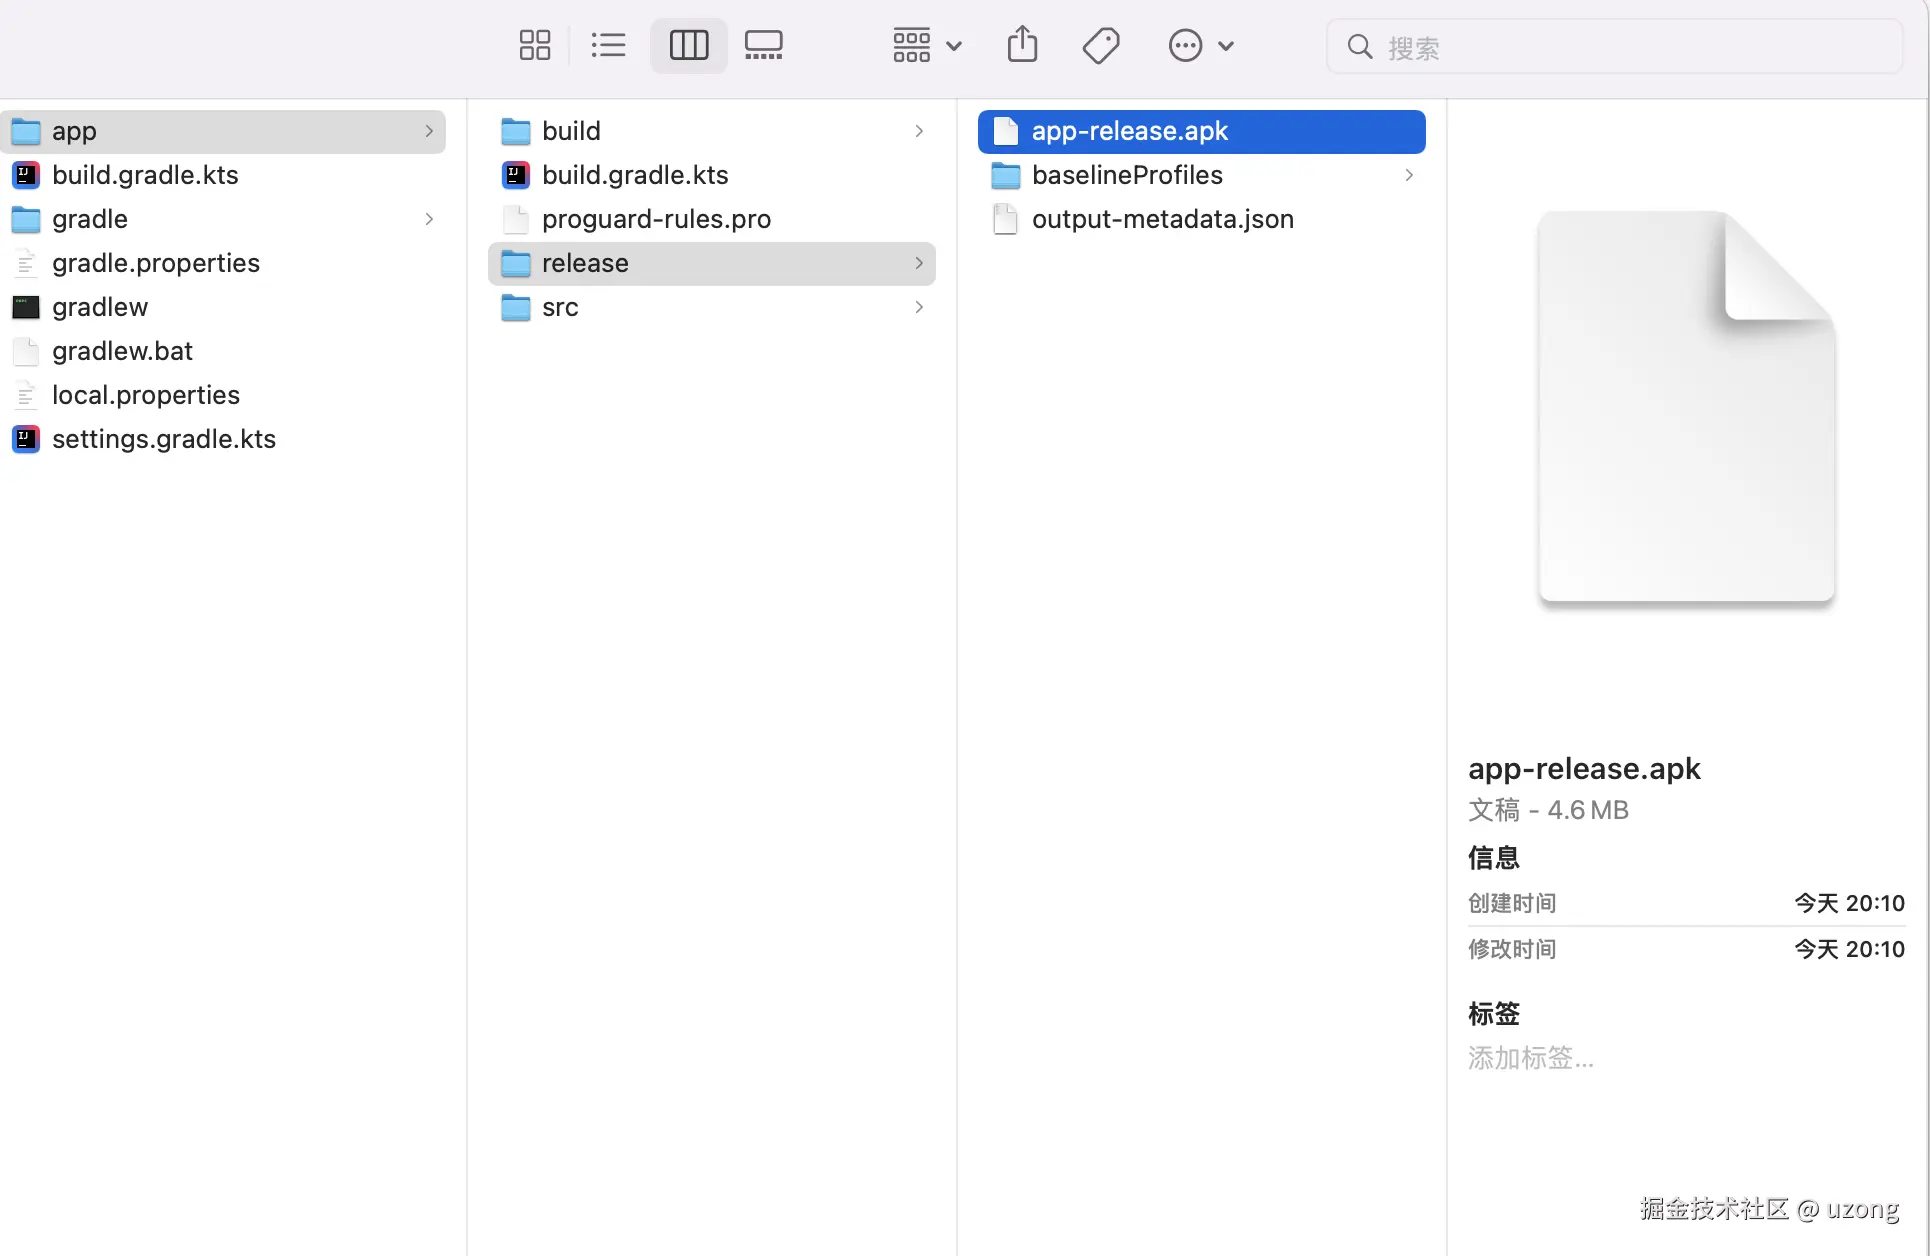Image resolution: width=1930 pixels, height=1256 pixels.
Task: Click the large document preview thumbnail
Action: 1686,407
